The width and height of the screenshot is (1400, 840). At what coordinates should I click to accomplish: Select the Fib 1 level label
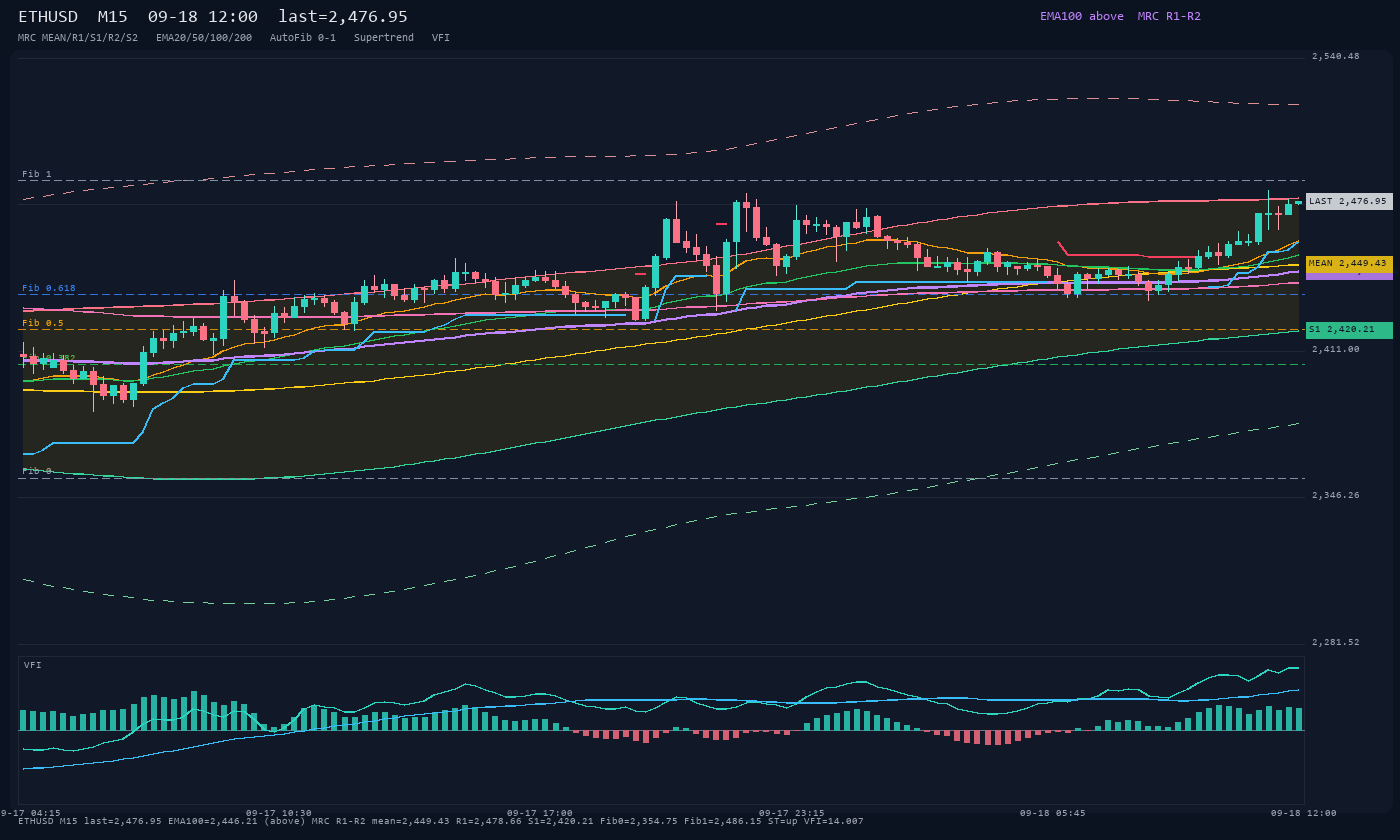coord(37,174)
